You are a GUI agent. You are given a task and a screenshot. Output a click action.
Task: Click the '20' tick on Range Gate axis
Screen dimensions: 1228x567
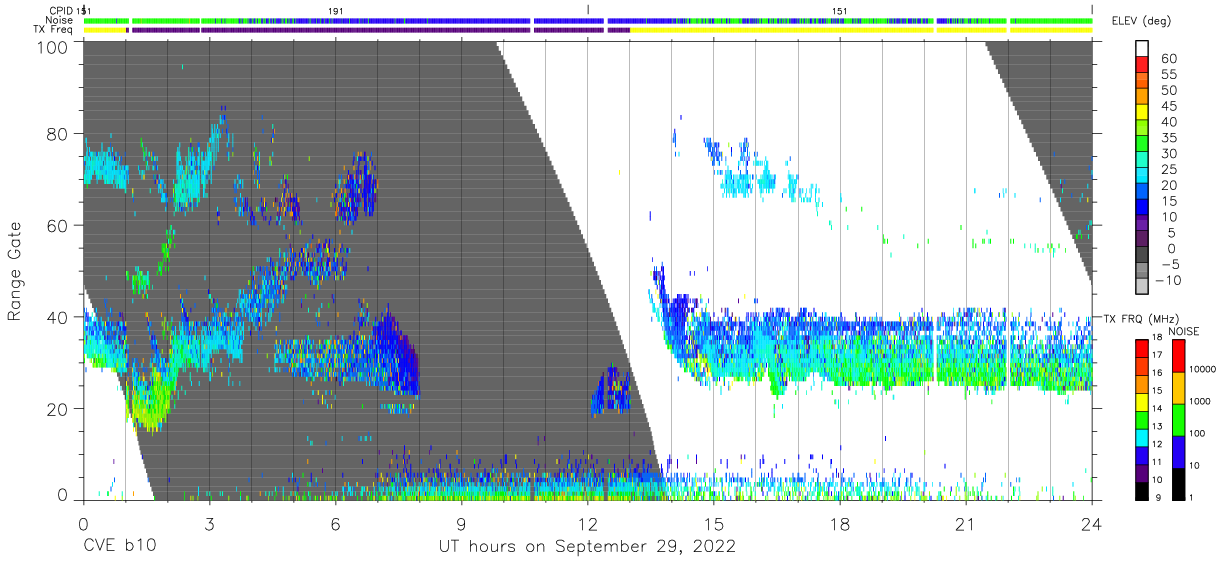58,409
